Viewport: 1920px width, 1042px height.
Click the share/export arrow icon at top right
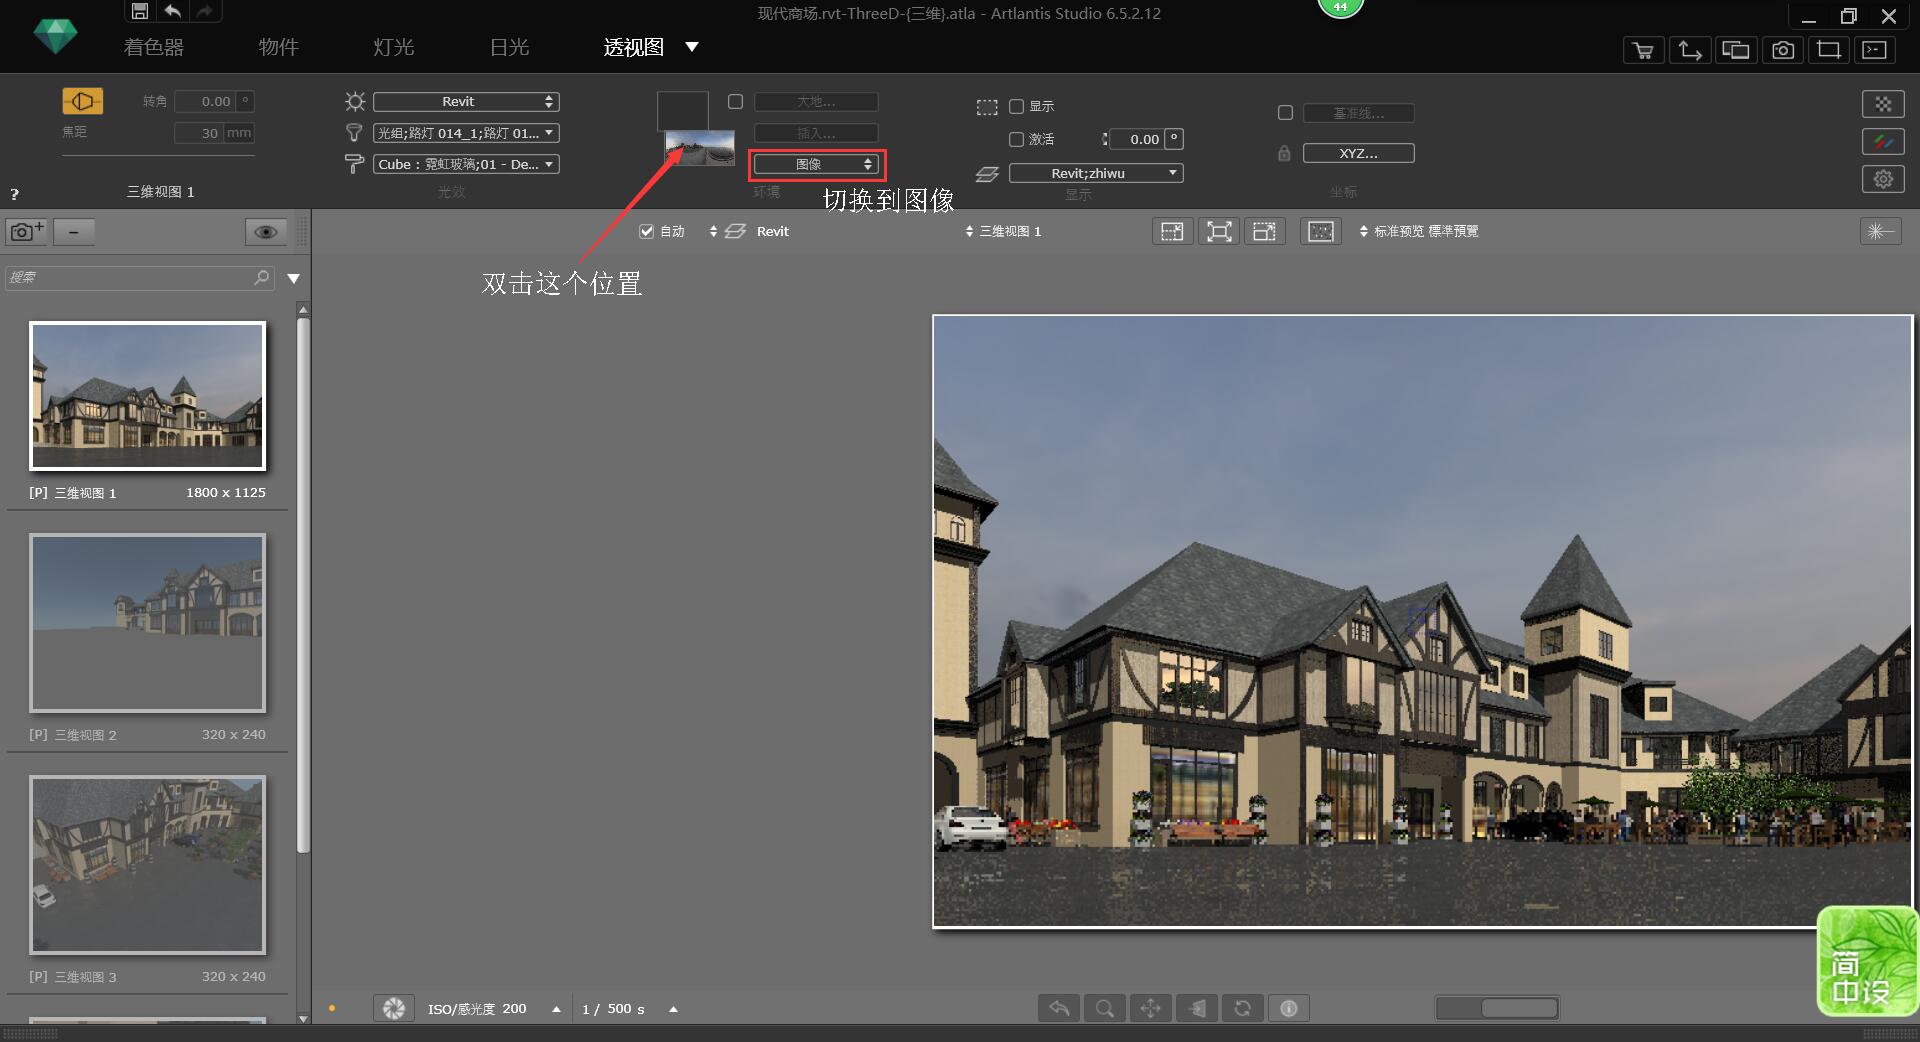click(x=1690, y=50)
